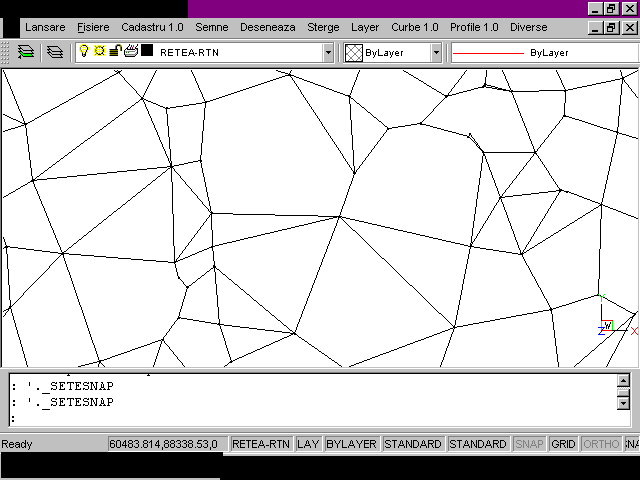Toggle layer plot printer icon

131,51
